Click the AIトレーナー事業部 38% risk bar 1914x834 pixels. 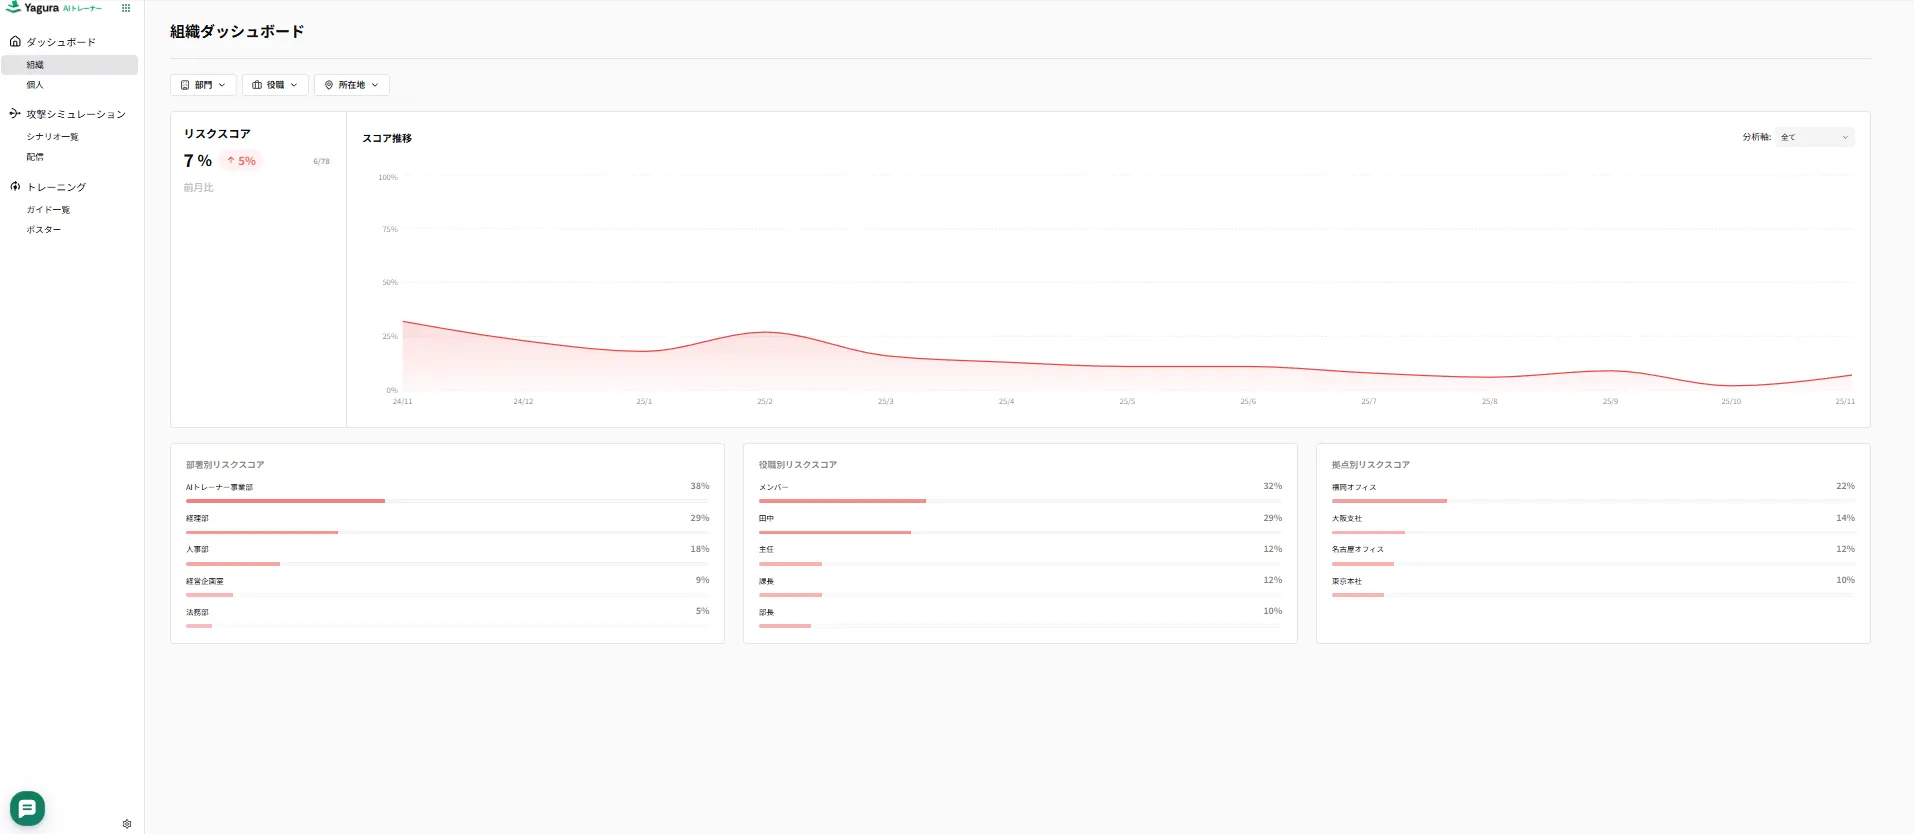click(285, 500)
